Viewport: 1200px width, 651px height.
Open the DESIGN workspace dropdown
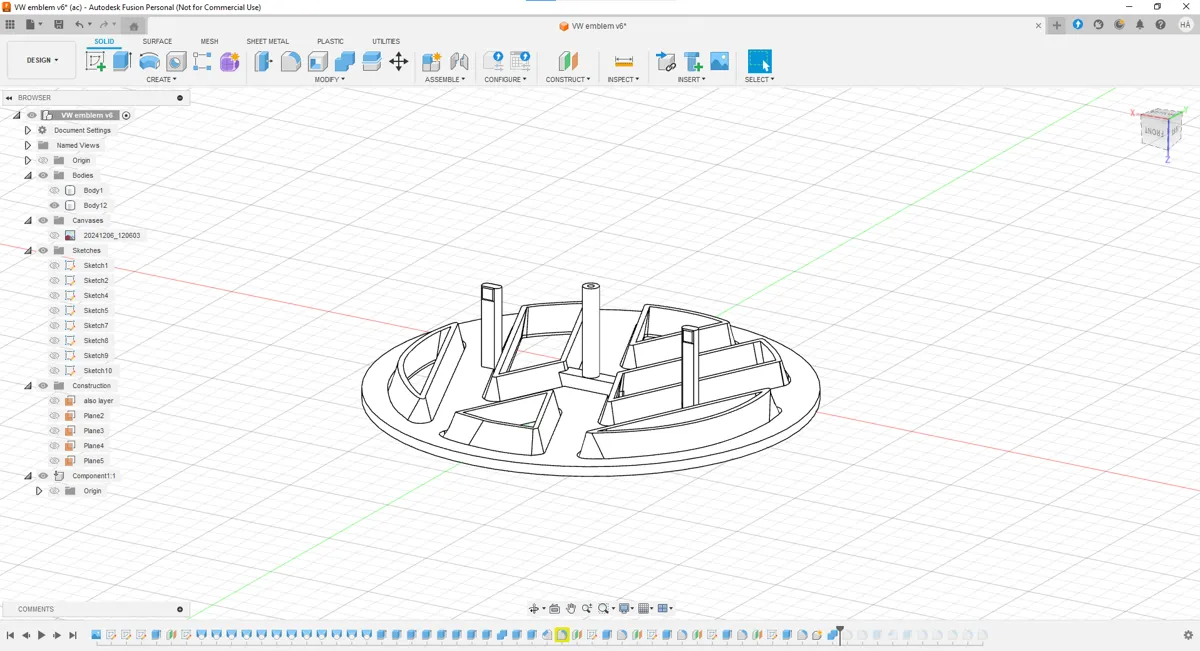pyautogui.click(x=41, y=60)
